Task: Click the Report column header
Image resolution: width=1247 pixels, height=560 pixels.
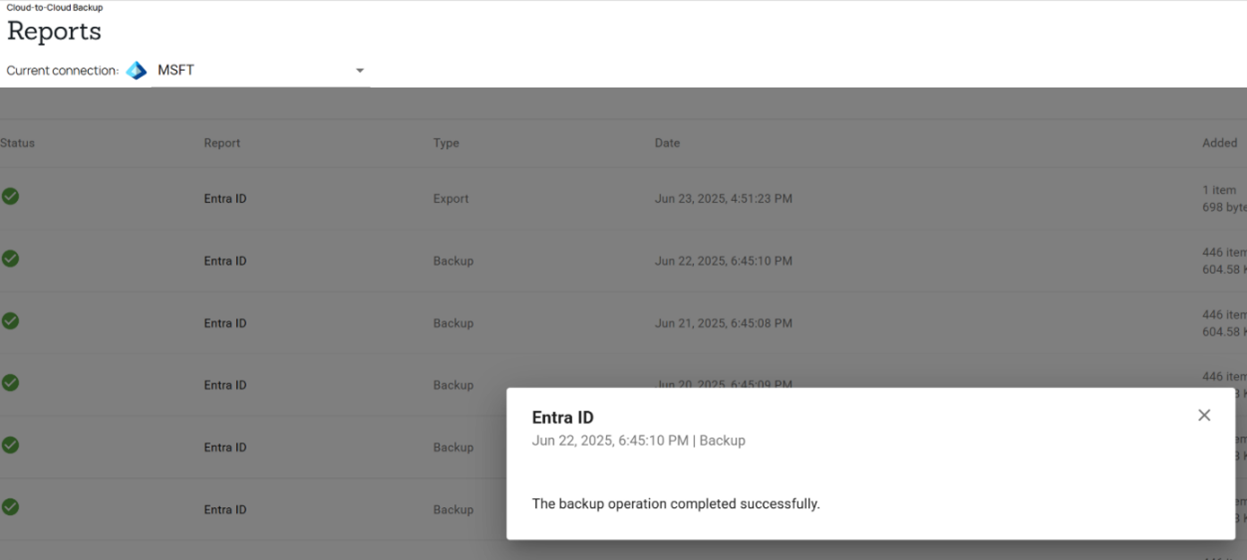Action: pyautogui.click(x=222, y=143)
